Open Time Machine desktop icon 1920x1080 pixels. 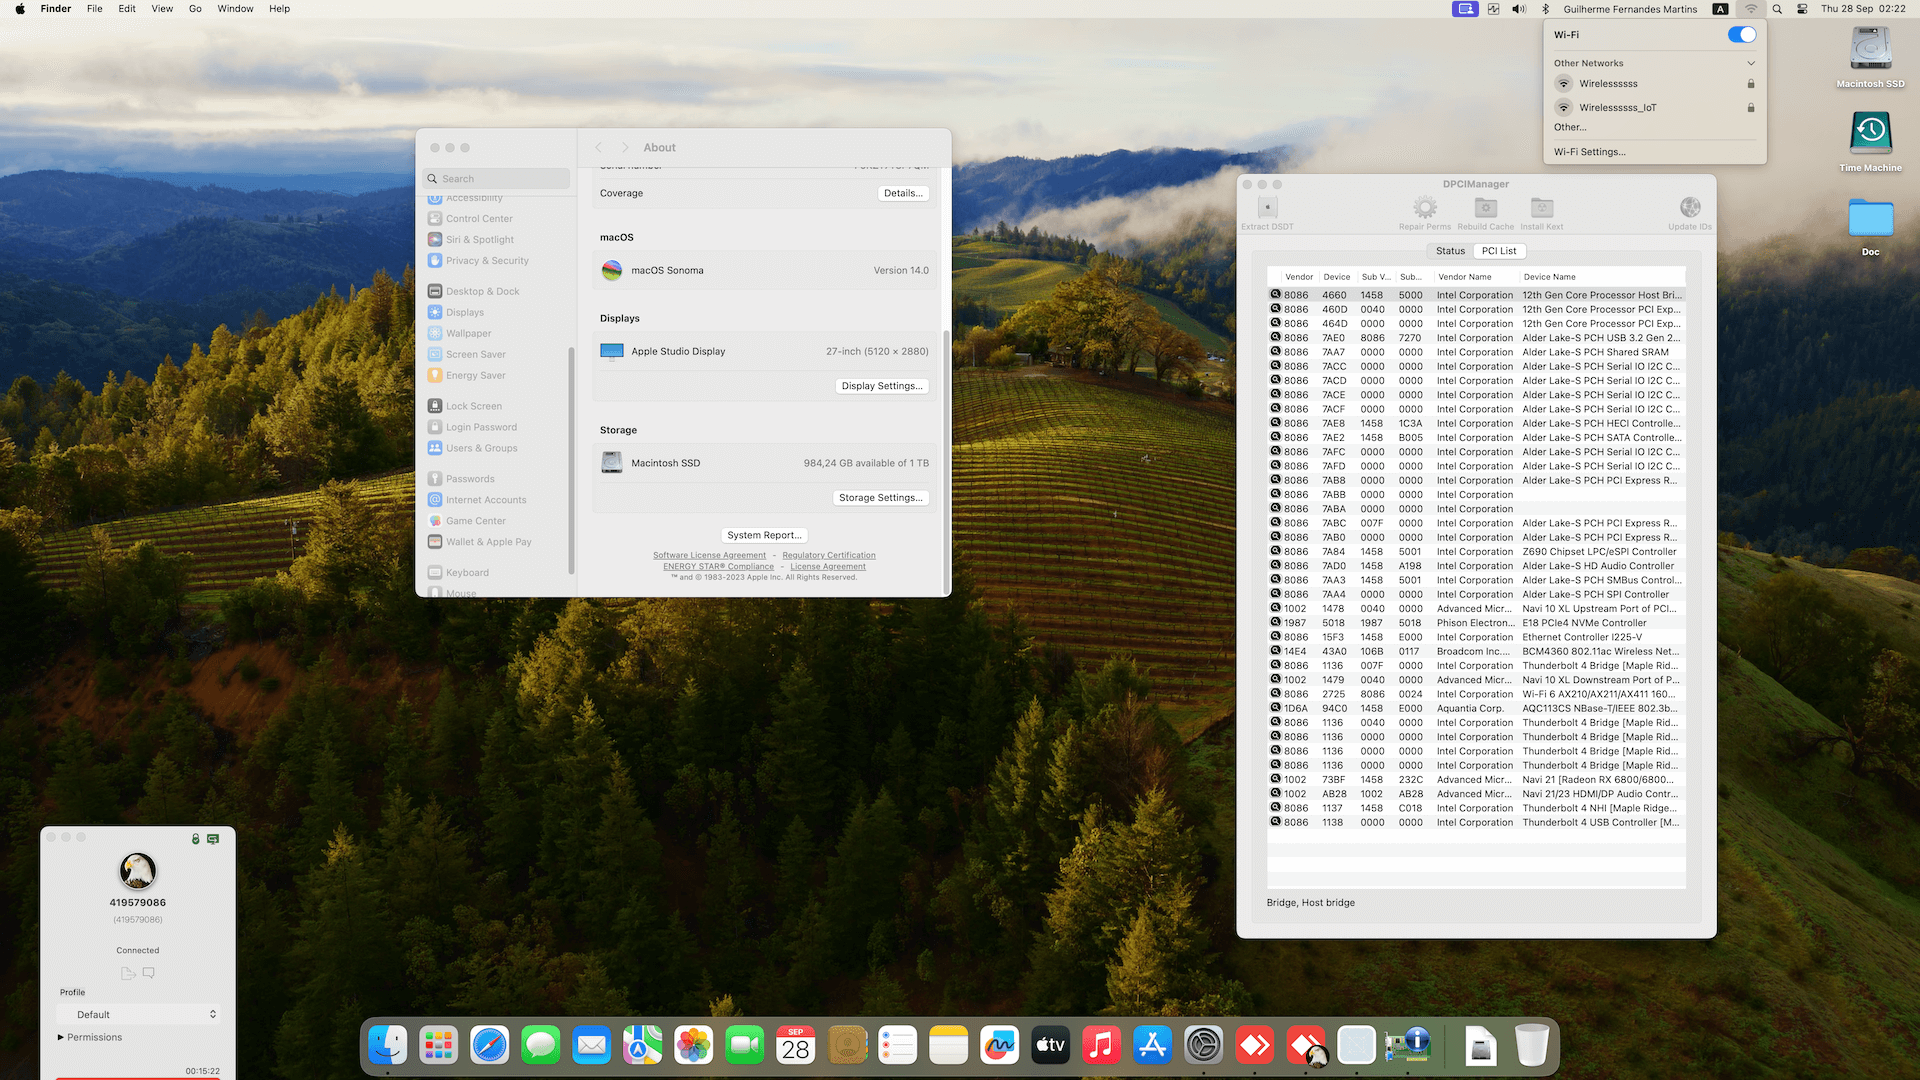(x=1870, y=132)
